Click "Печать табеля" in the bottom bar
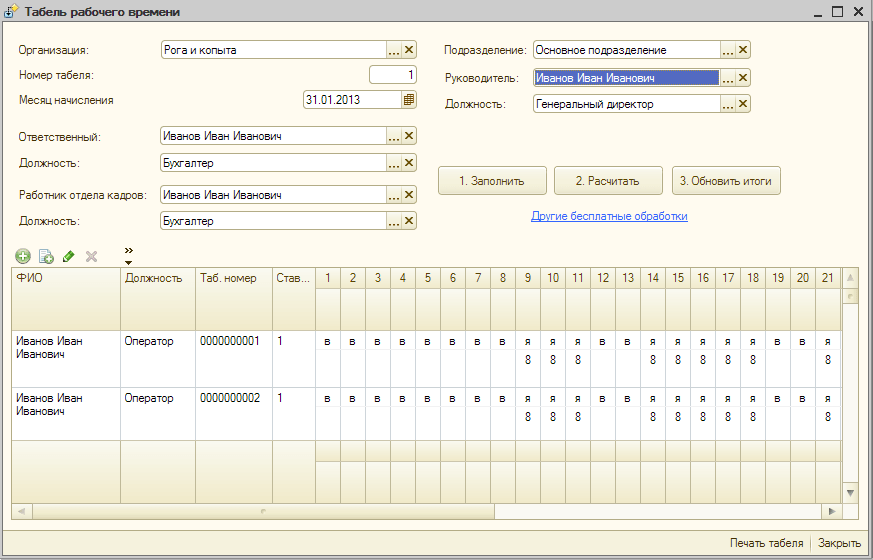The width and height of the screenshot is (873, 560). pyautogui.click(x=766, y=543)
